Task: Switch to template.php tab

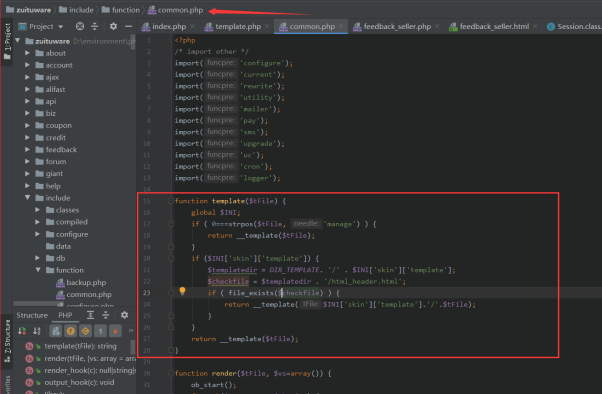Action: (233, 26)
